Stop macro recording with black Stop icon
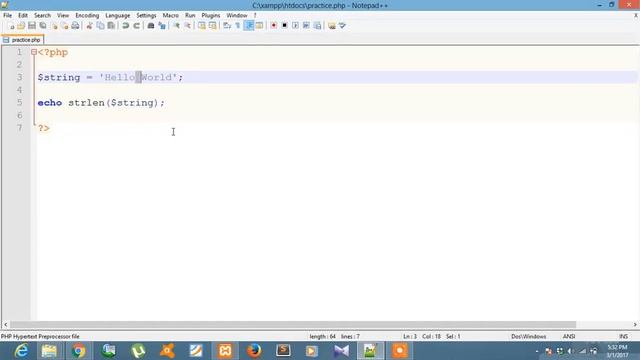 pyautogui.click(x=284, y=26)
